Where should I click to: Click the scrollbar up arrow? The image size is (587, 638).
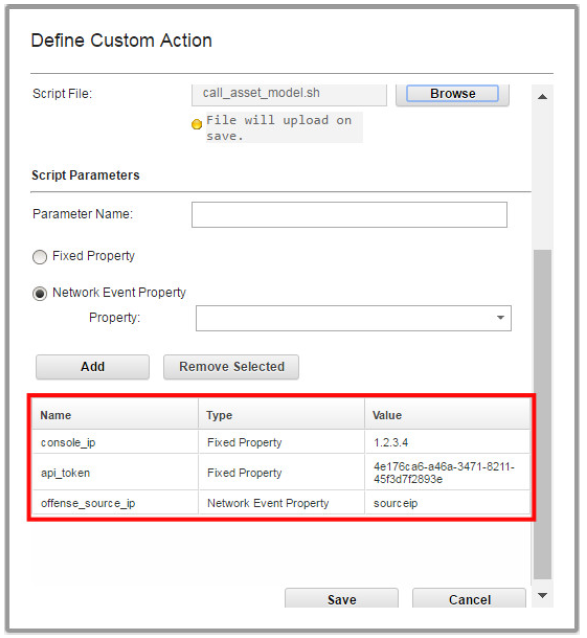(542, 97)
